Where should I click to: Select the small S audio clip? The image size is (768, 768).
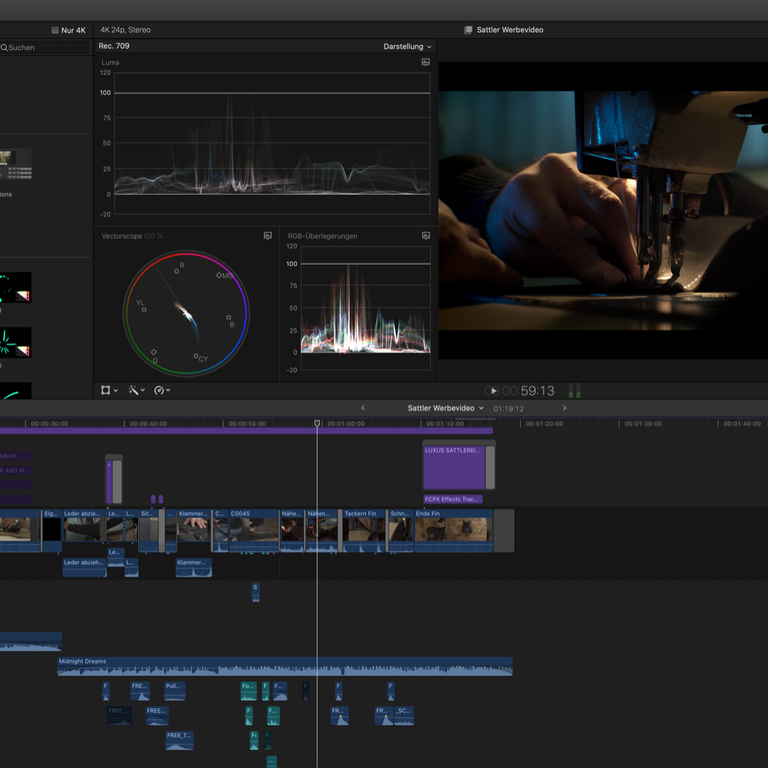(x=255, y=592)
